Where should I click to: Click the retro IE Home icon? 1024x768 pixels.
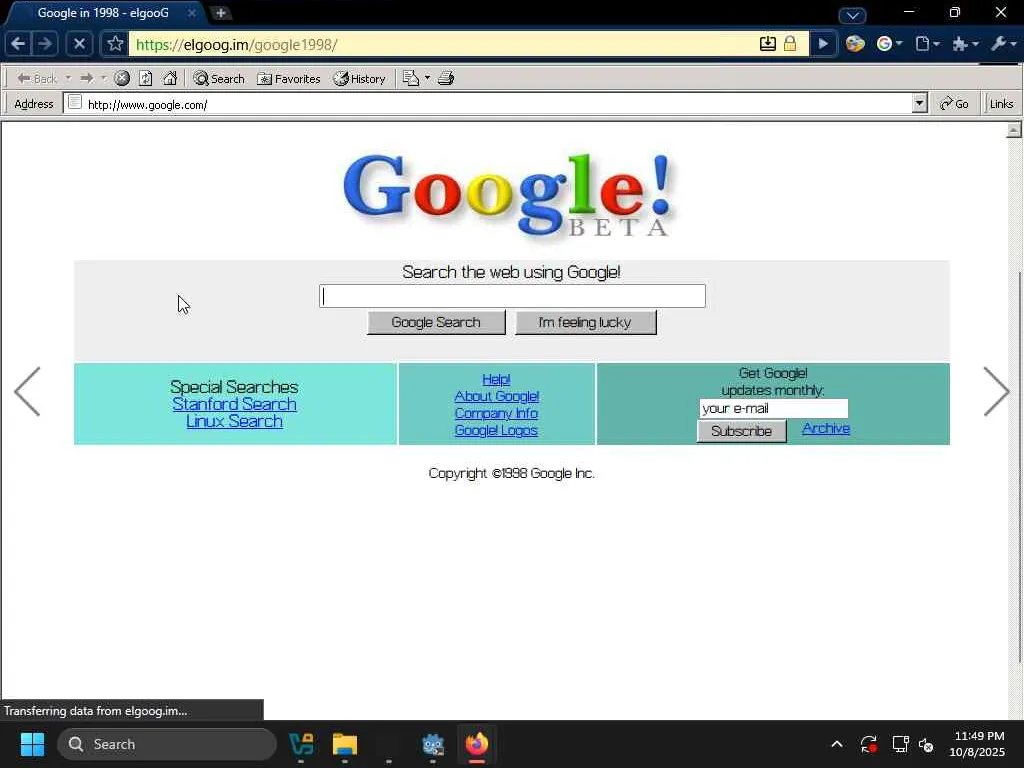[x=170, y=78]
